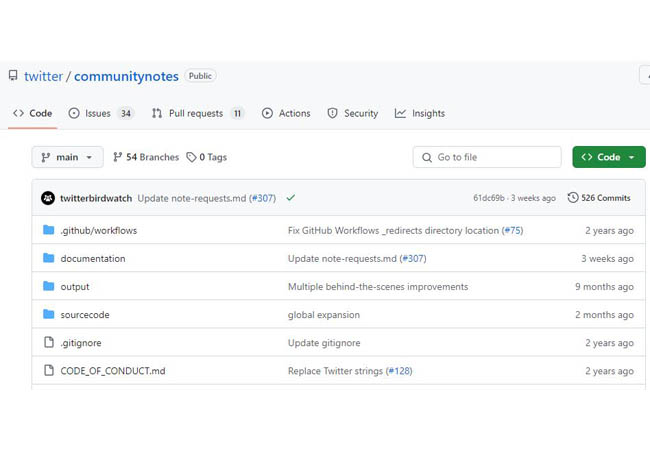Go to the Actions tab
Viewport: 650px width, 450px height.
tap(286, 113)
